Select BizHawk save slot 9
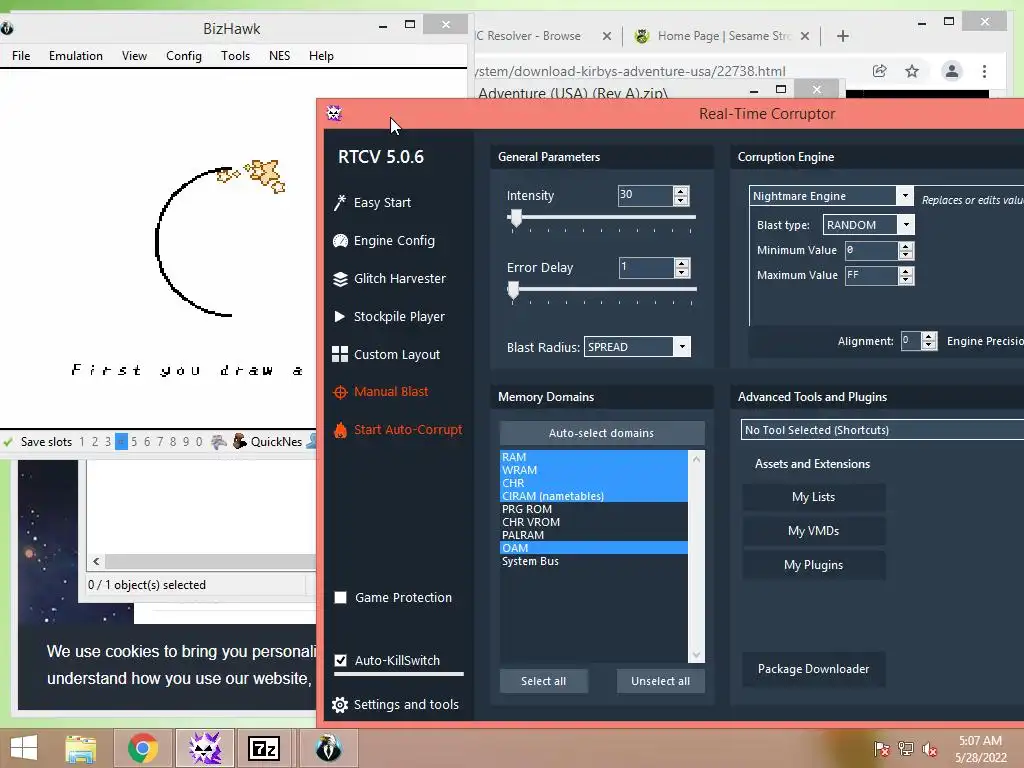 pyautogui.click(x=185, y=441)
